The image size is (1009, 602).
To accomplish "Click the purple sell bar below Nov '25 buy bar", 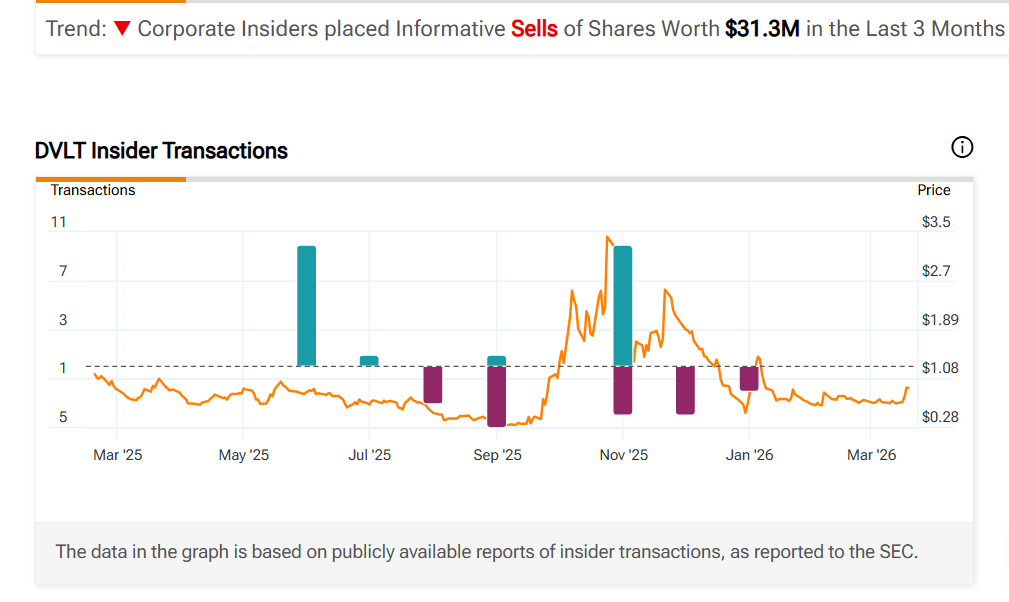I will (x=623, y=390).
